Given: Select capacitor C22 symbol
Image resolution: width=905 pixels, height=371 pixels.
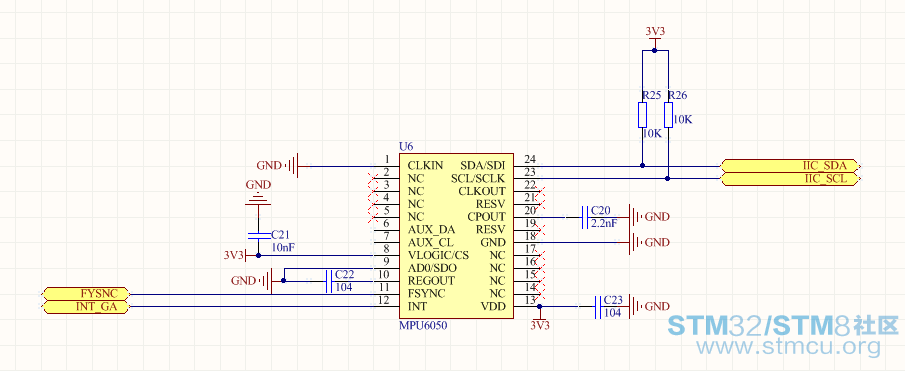Looking at the screenshot, I should [329, 281].
